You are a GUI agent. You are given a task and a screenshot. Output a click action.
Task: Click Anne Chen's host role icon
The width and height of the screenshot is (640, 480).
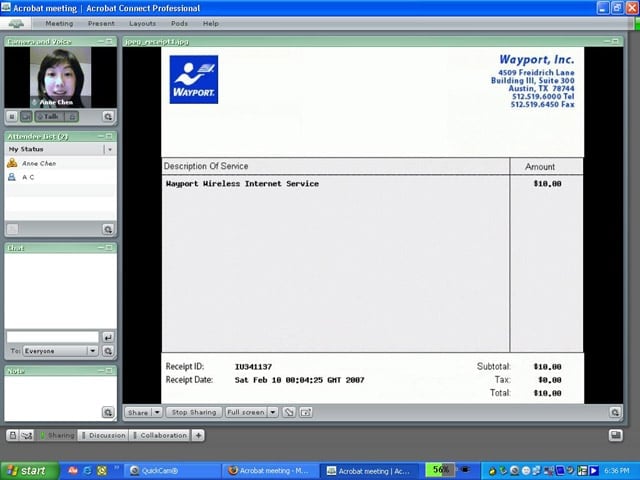(x=12, y=163)
